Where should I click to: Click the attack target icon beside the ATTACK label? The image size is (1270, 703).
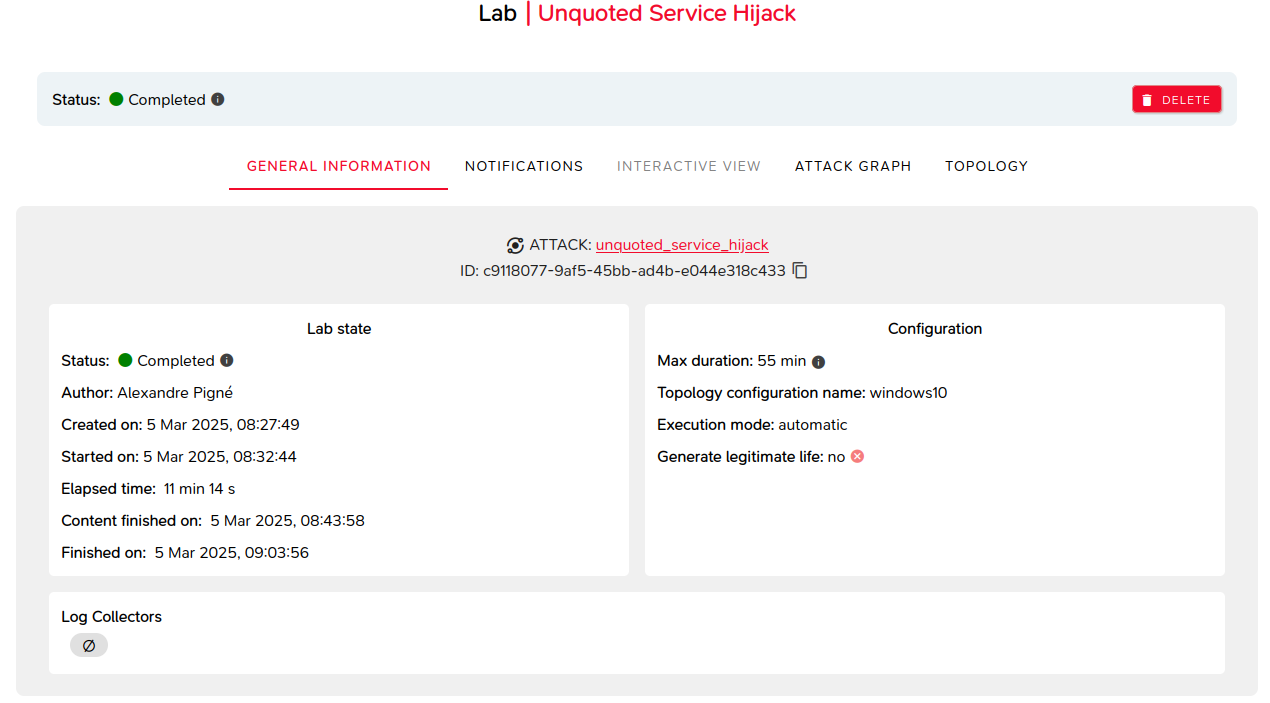coord(515,245)
